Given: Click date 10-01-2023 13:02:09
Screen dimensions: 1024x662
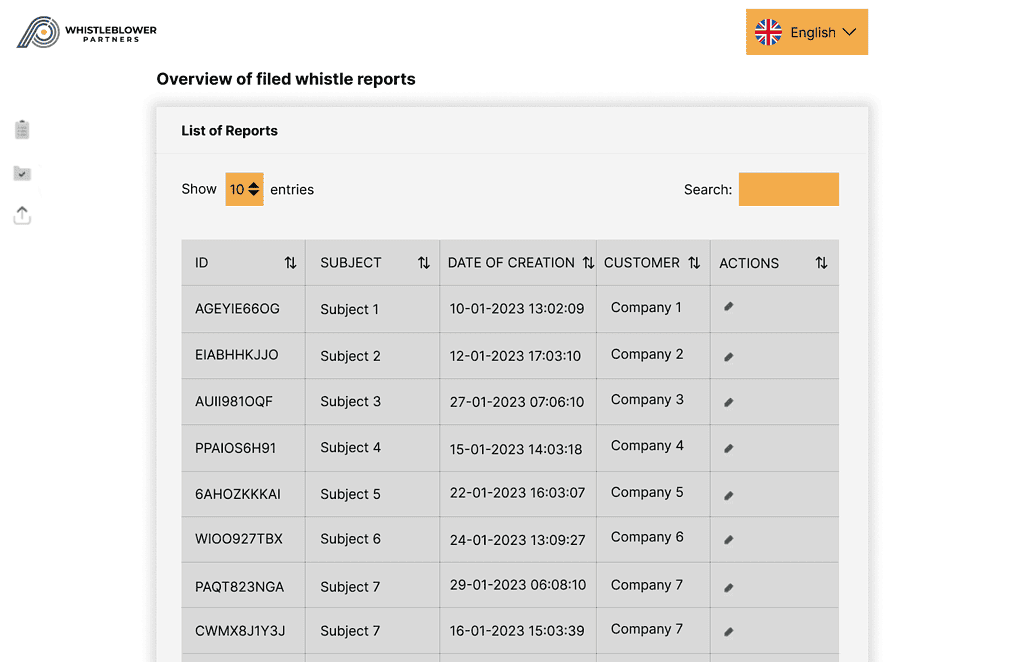Looking at the screenshot, I should 517,308.
